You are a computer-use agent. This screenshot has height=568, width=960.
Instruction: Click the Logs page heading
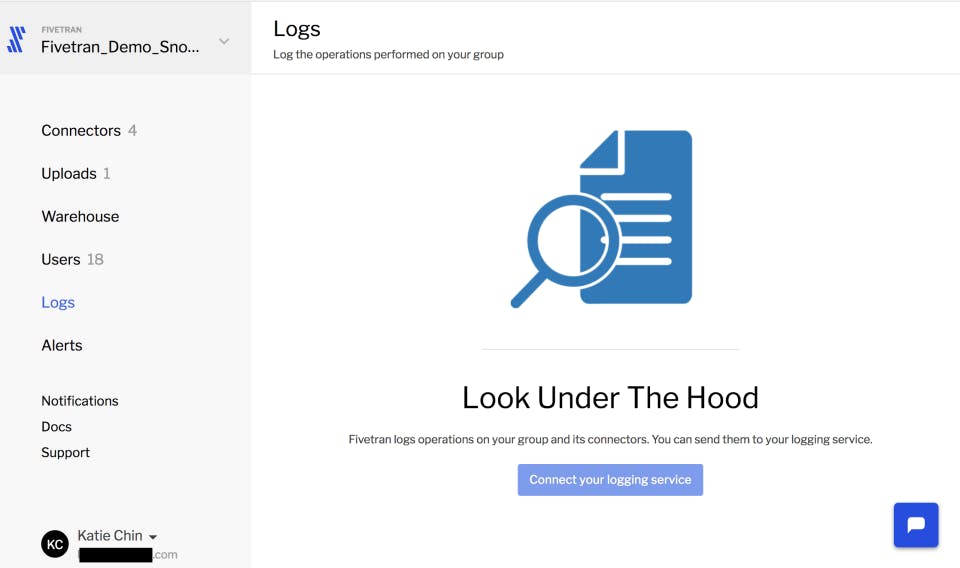pos(297,29)
